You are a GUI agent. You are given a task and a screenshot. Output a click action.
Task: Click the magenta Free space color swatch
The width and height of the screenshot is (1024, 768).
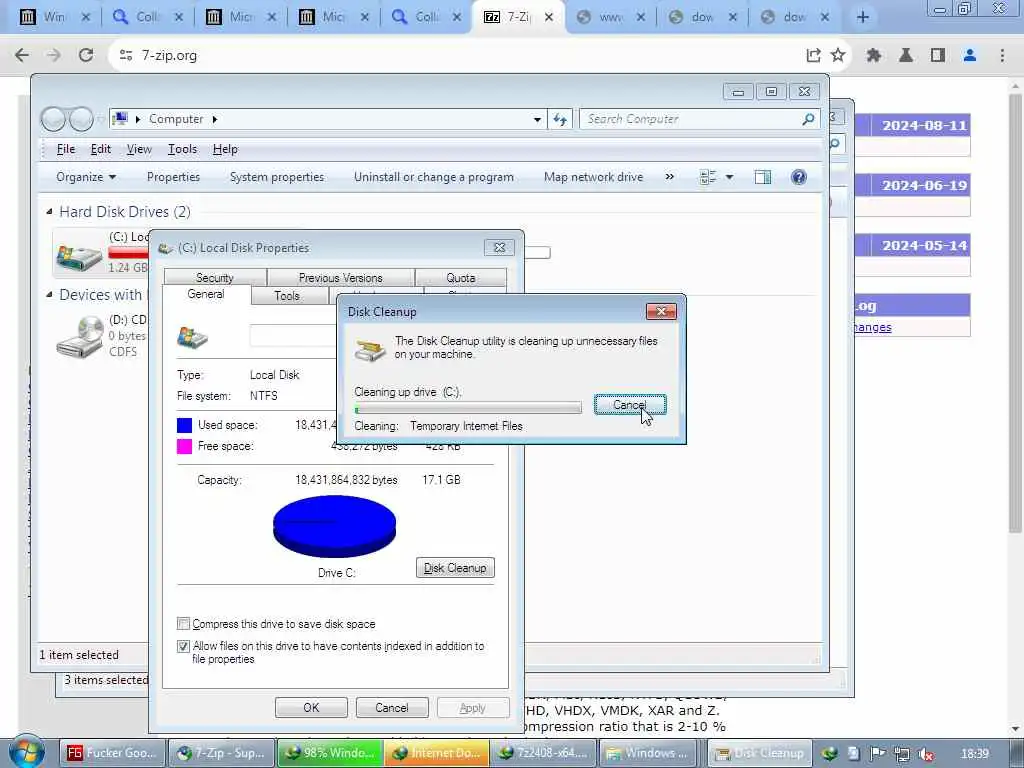point(184,446)
